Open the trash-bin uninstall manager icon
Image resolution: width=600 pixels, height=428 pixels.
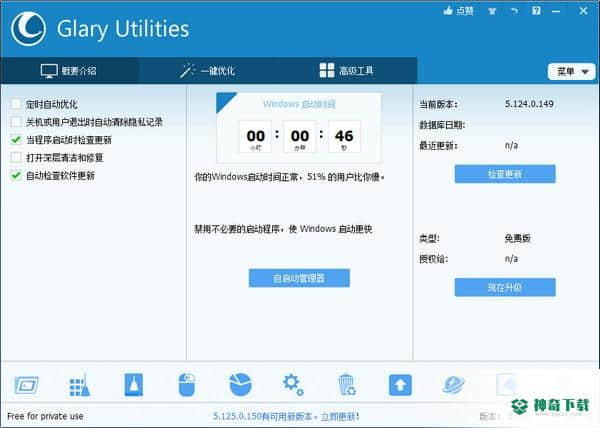[347, 385]
